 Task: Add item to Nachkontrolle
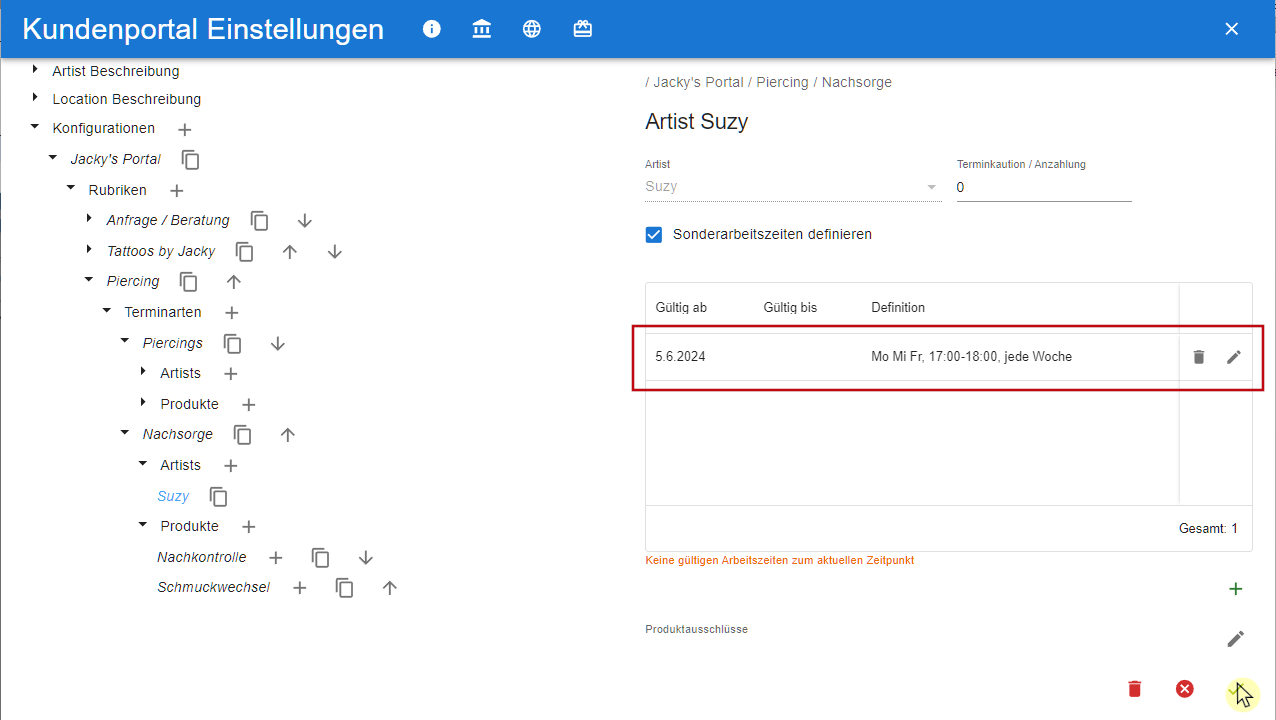276,558
